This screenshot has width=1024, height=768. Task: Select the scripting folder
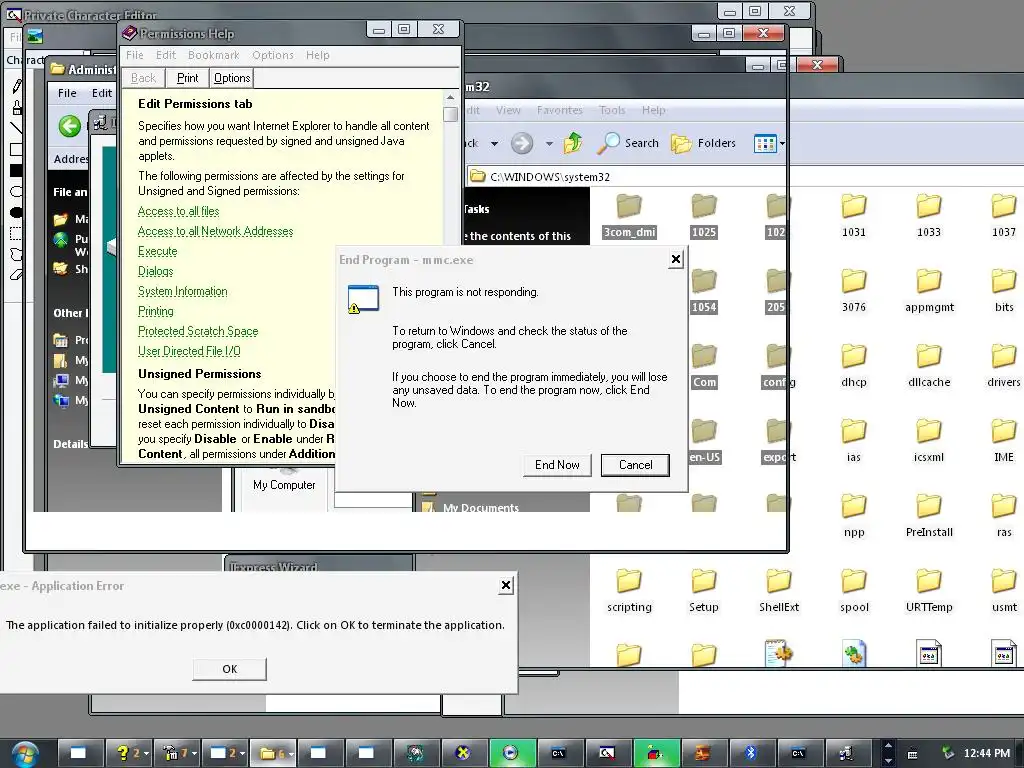point(629,591)
